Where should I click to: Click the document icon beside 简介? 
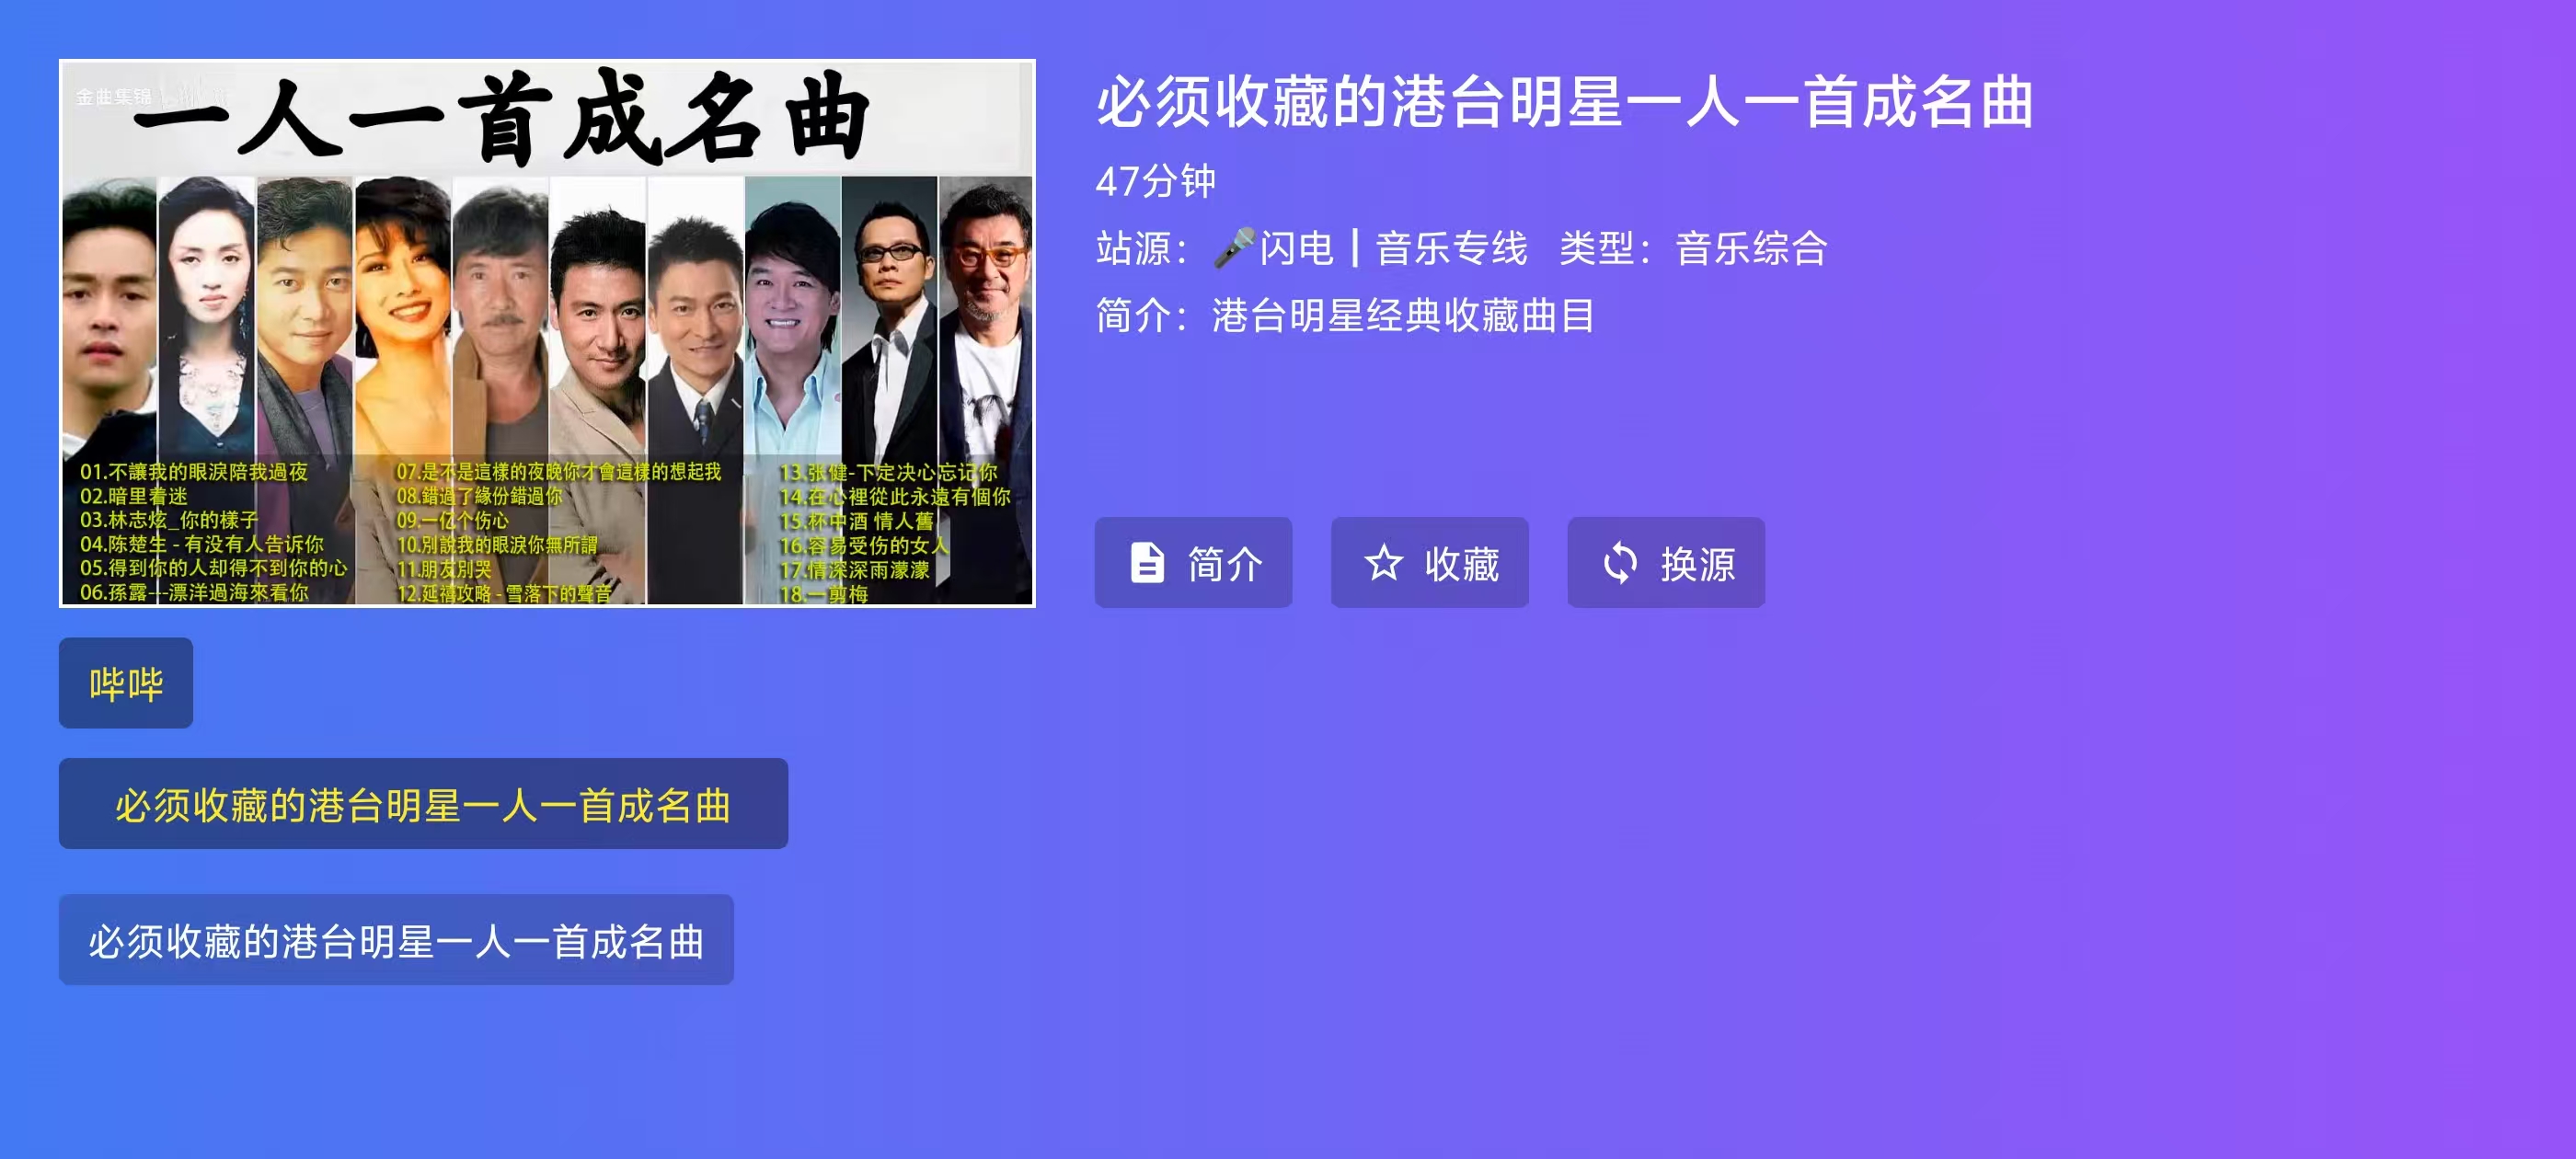pyautogui.click(x=1146, y=563)
